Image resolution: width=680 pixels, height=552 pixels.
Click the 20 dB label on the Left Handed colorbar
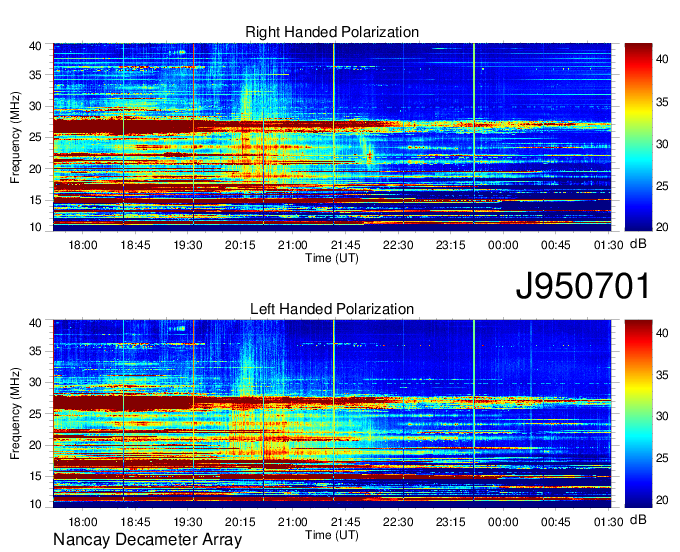(662, 500)
